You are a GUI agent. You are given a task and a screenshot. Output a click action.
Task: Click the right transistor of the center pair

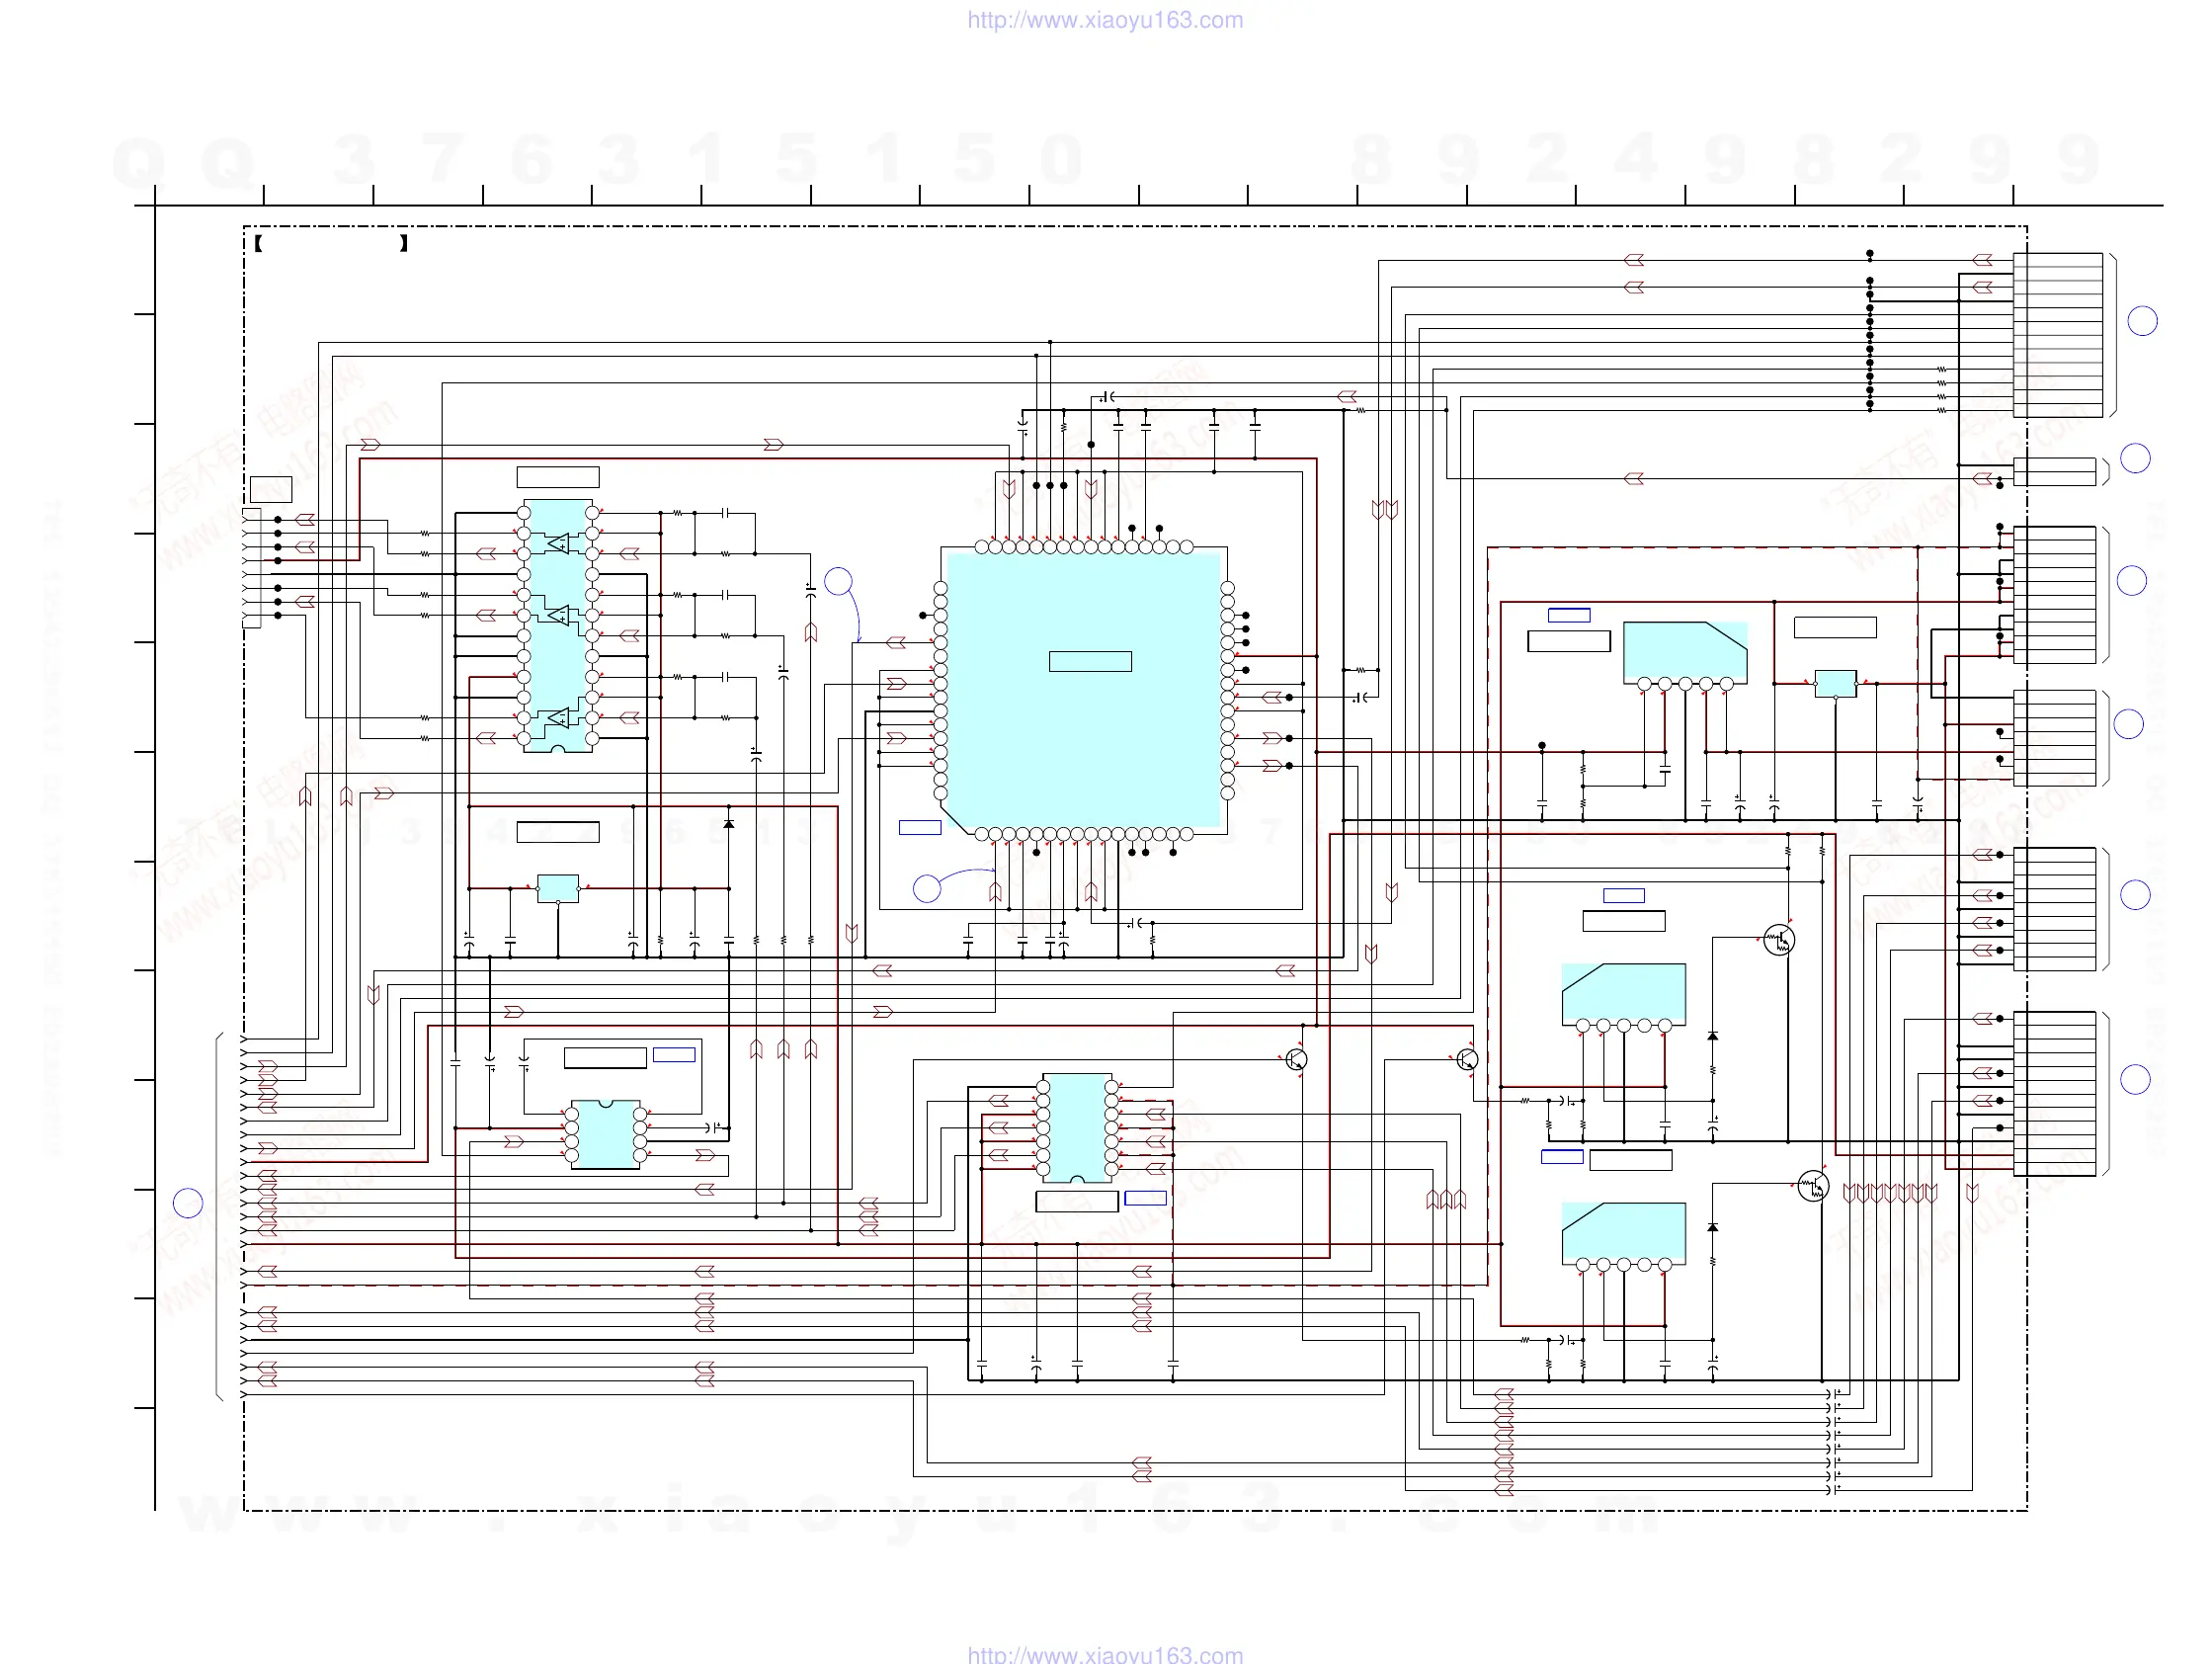point(1467,1059)
